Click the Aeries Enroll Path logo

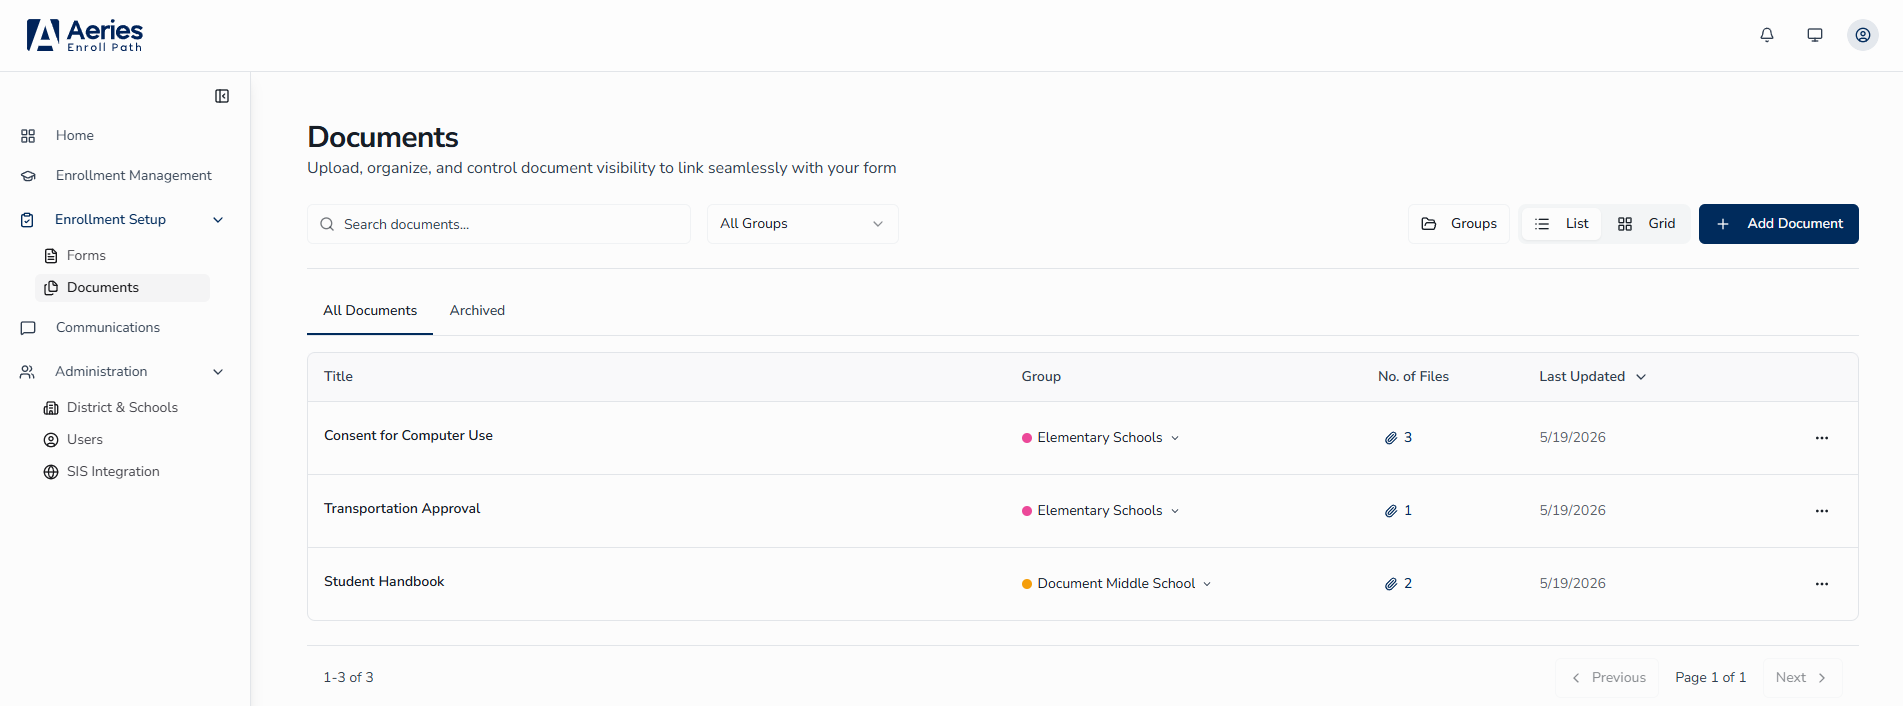coord(84,35)
